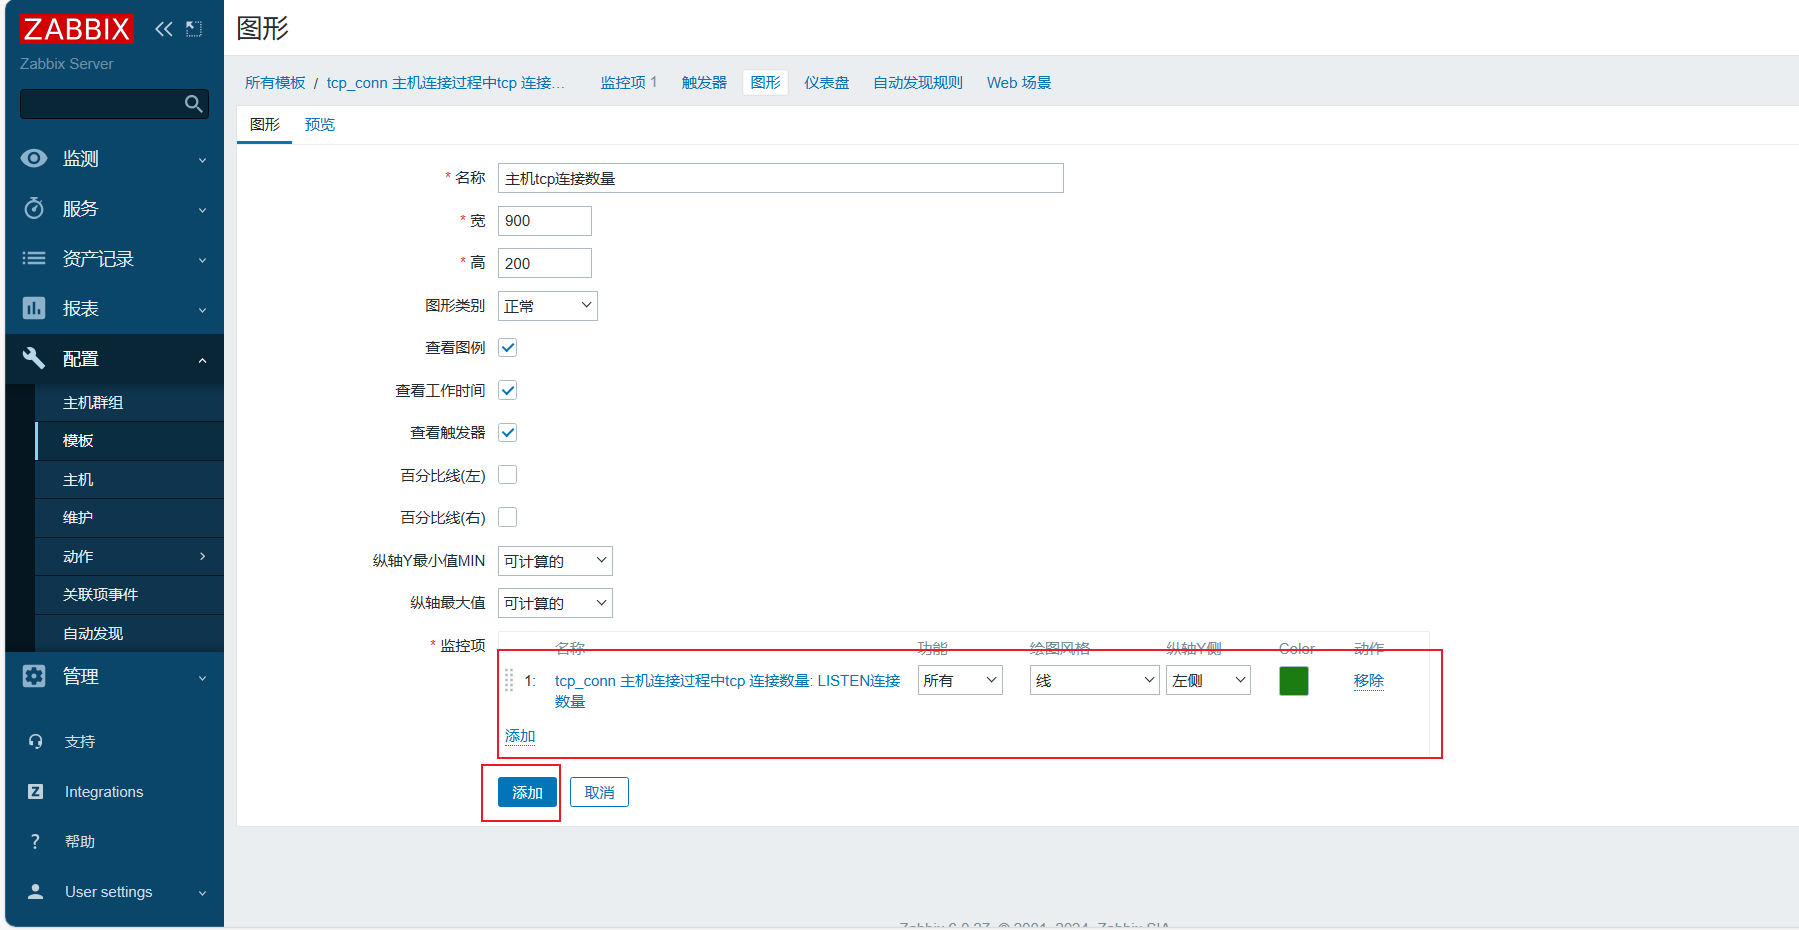The height and width of the screenshot is (930, 1799).
Task: Open the 触发器 tab
Action: coord(704,82)
